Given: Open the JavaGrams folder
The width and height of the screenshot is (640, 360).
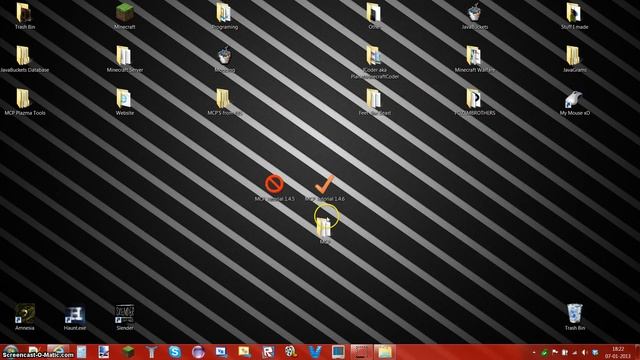Looking at the screenshot, I should 574,59.
